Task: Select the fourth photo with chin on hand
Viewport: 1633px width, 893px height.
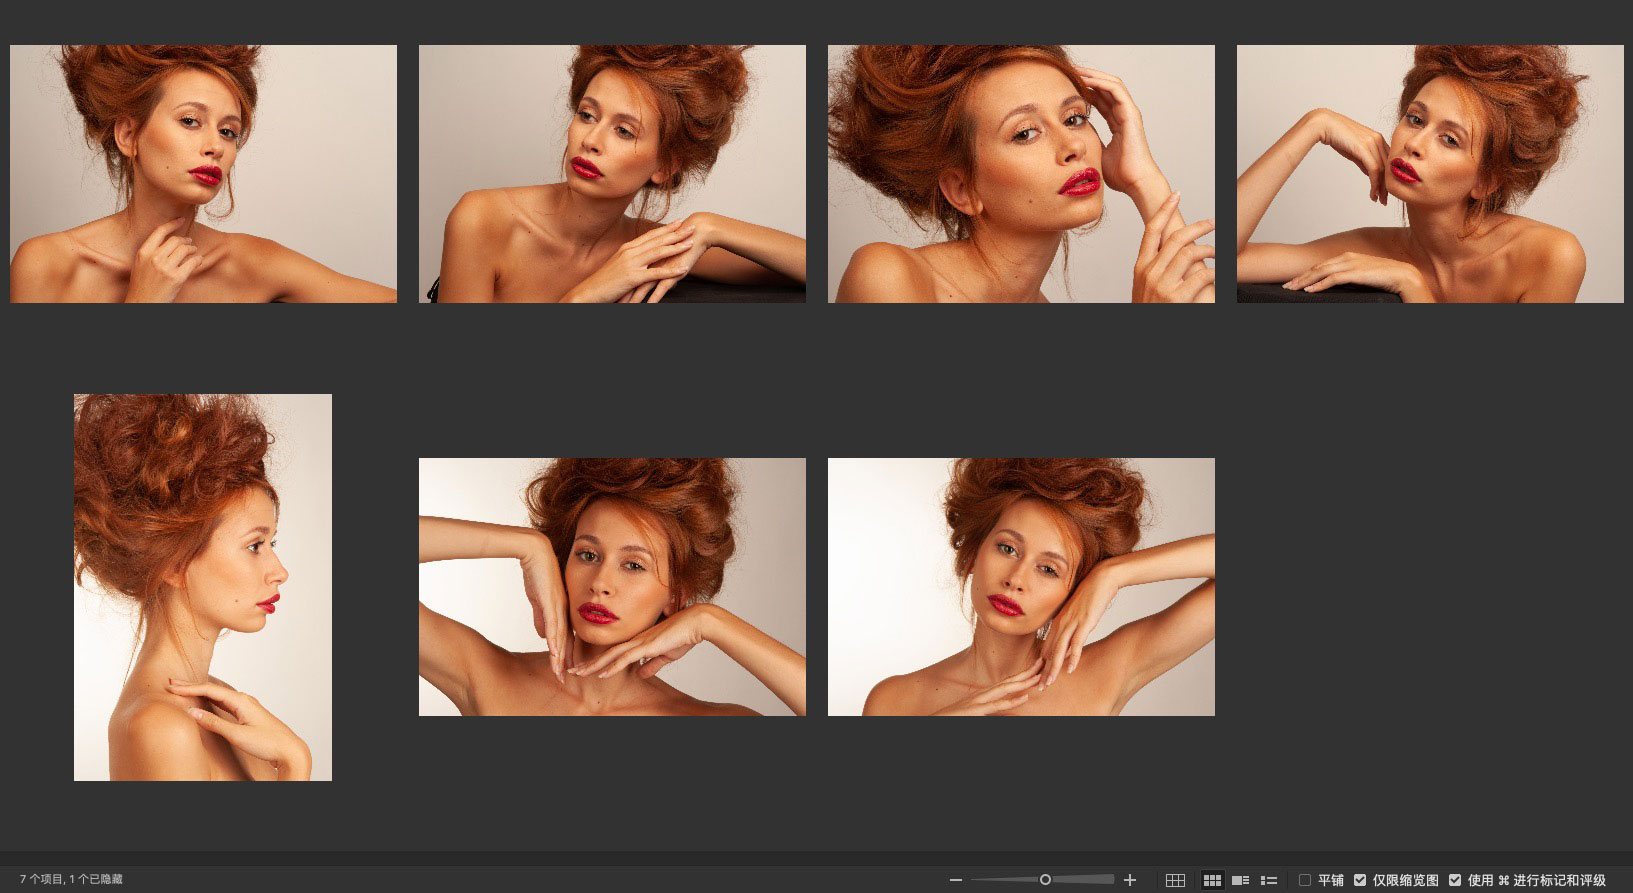Action: [1430, 174]
